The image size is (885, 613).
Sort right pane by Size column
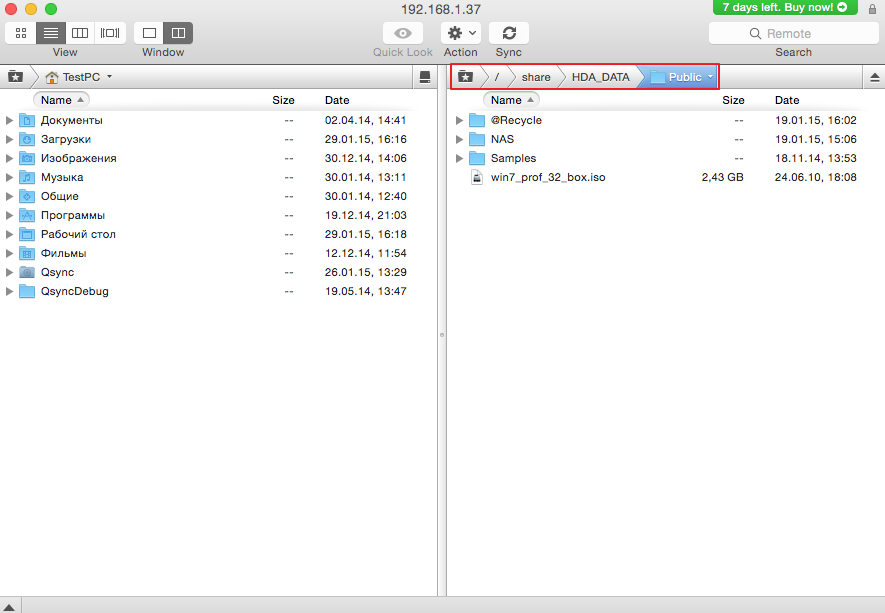point(733,100)
